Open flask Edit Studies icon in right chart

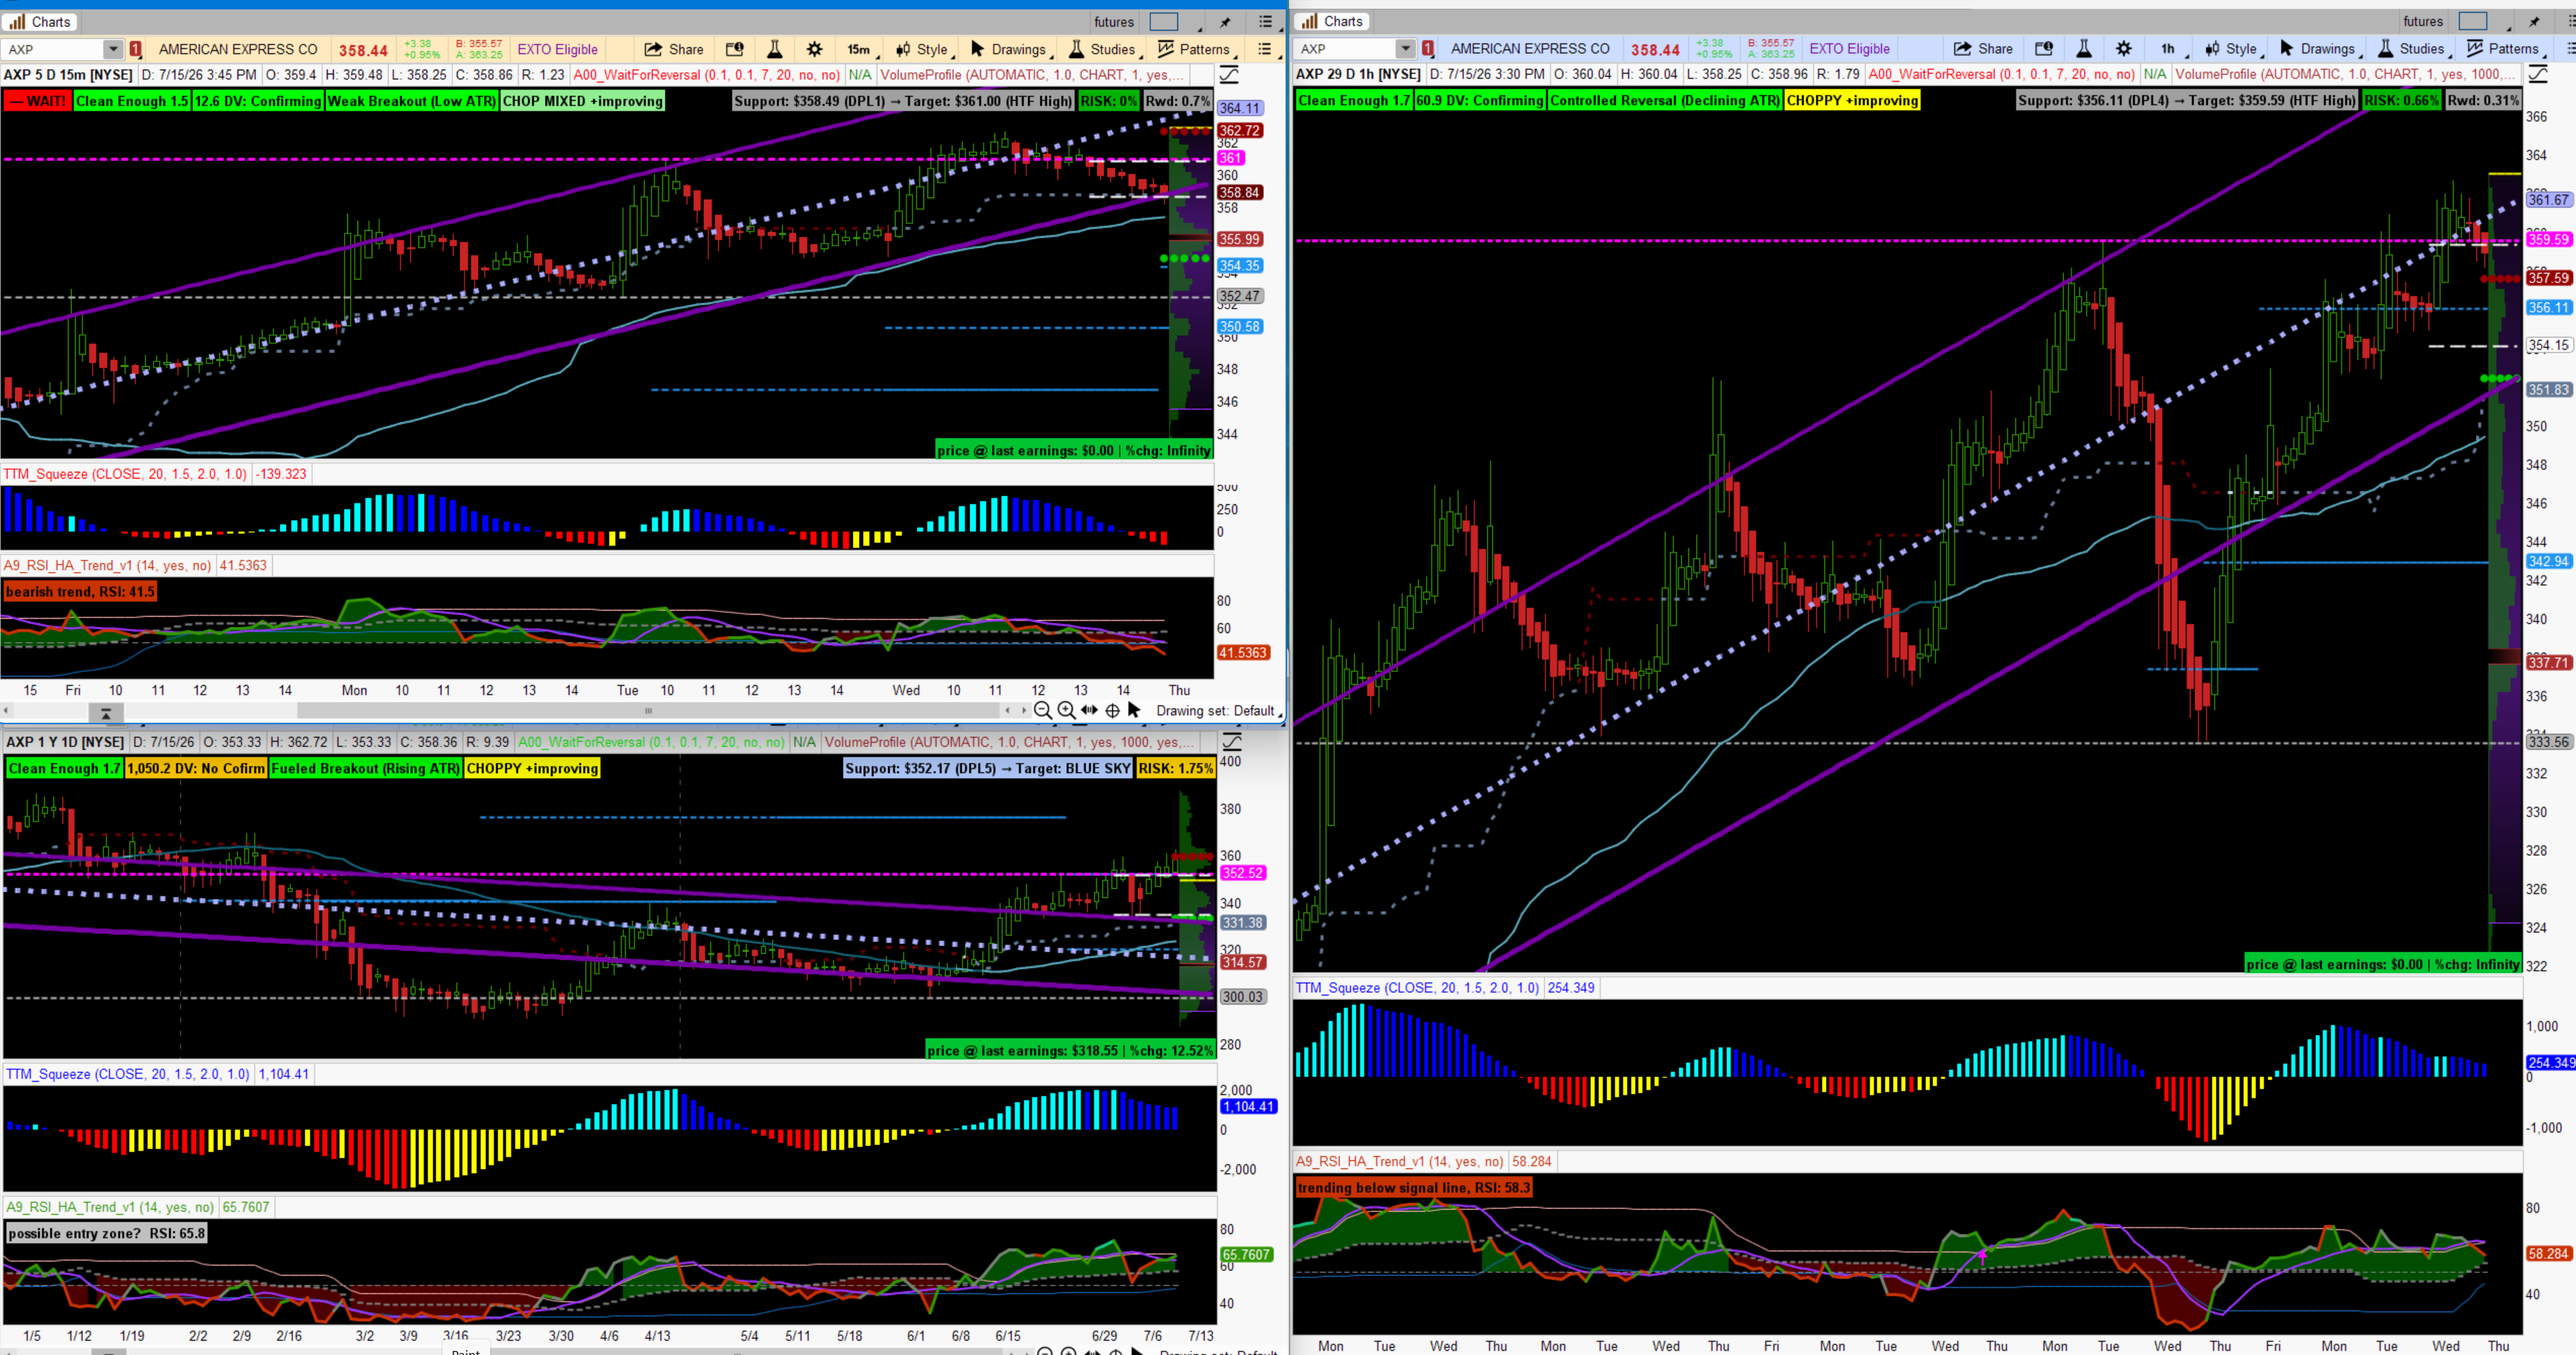pos(2083,48)
